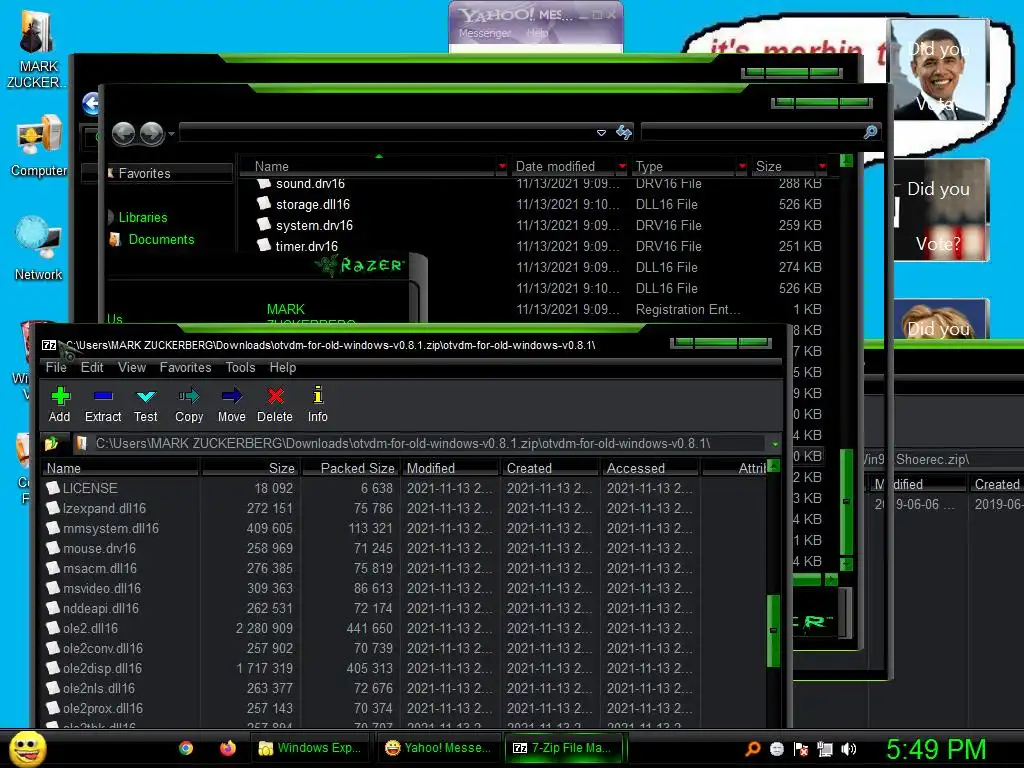Sort 7-Zip list by Packed Size column

349,468
